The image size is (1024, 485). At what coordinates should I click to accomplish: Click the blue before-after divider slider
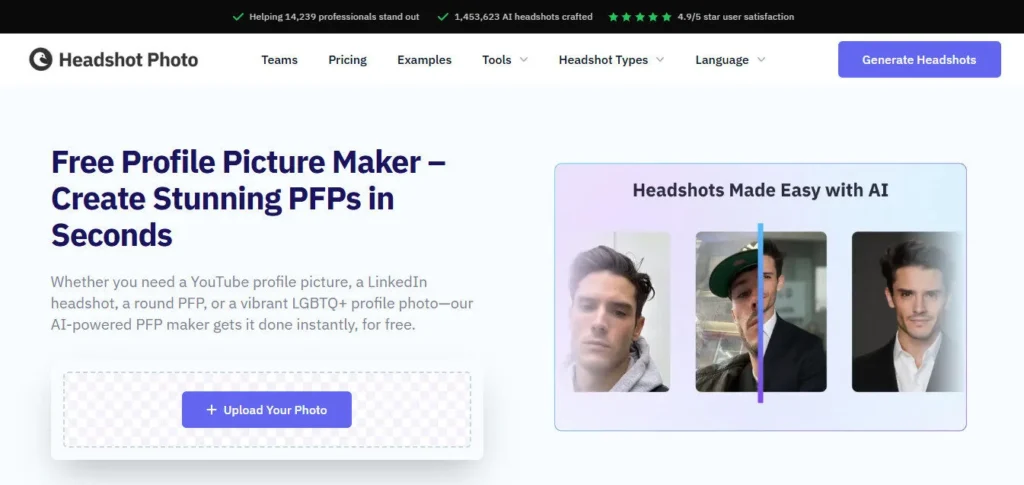click(760, 313)
